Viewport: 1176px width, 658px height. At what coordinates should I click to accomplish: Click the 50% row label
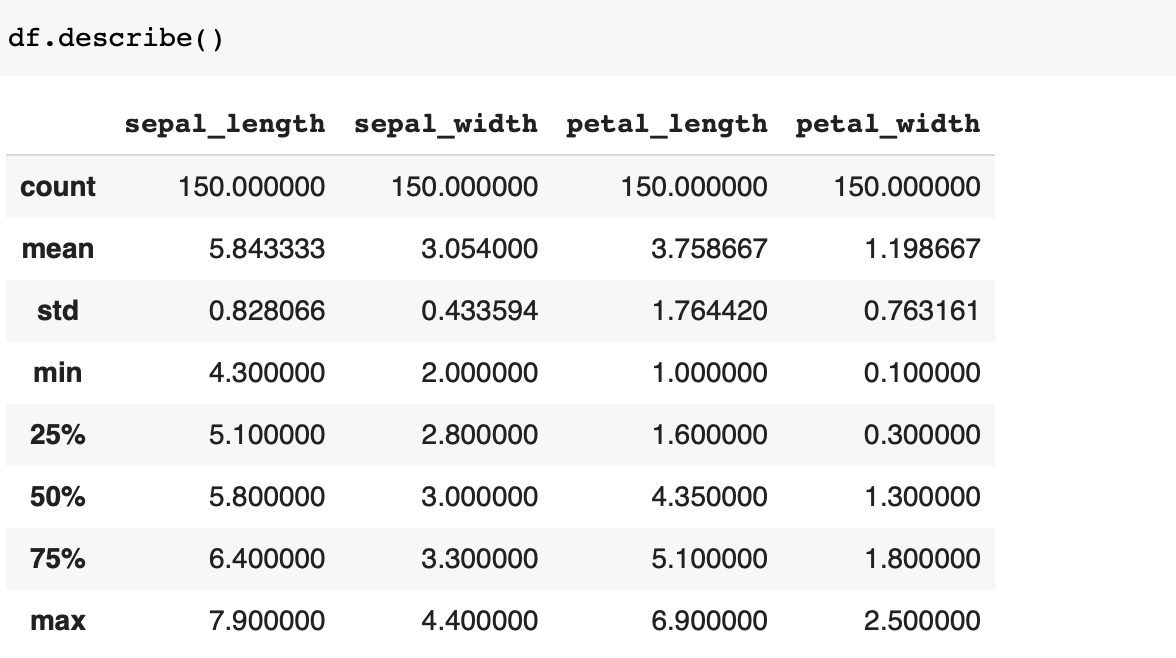[57, 497]
